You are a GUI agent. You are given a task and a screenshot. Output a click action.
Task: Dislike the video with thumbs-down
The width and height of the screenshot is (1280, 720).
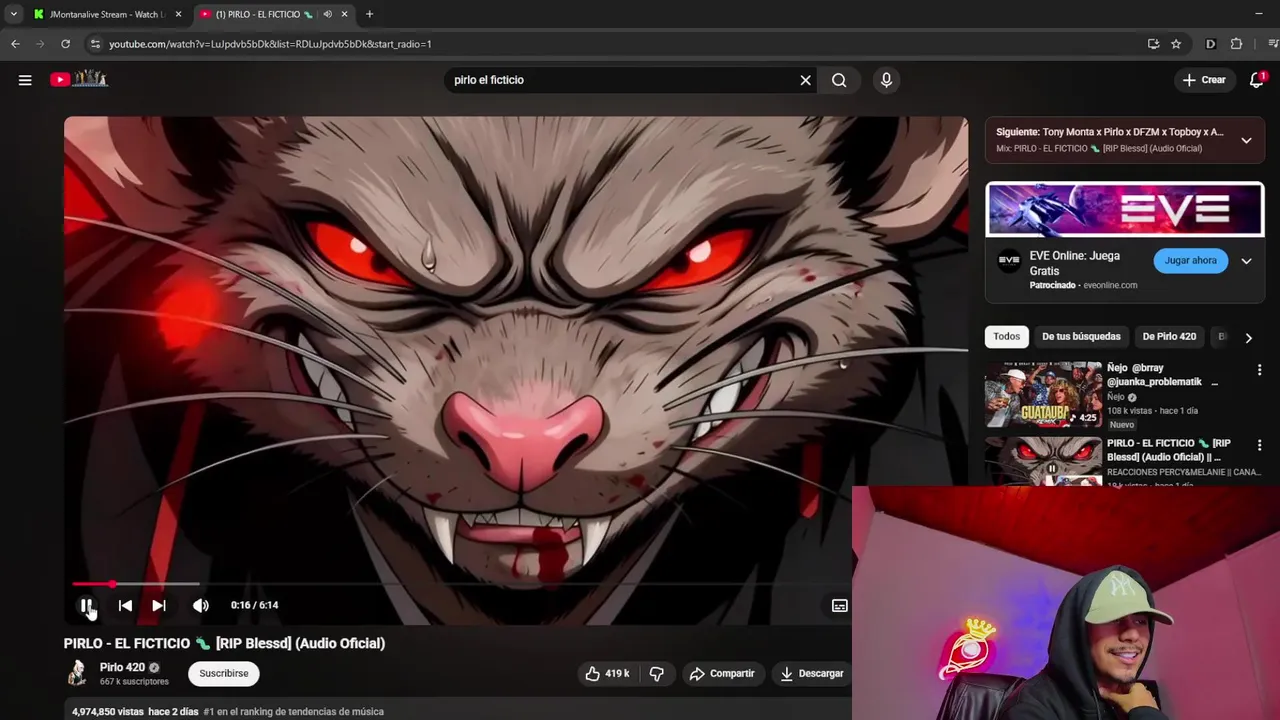[x=657, y=673]
